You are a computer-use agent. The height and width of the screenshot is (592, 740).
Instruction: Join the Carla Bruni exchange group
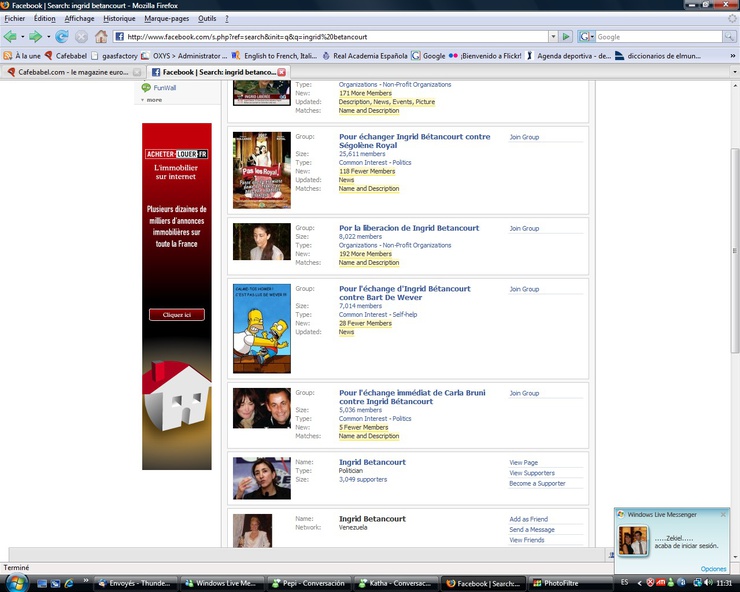(524, 393)
